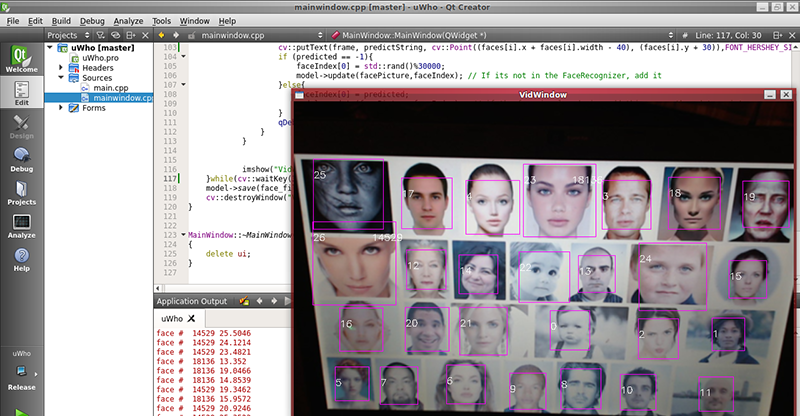Clear the Application Output pane

(x=242, y=301)
